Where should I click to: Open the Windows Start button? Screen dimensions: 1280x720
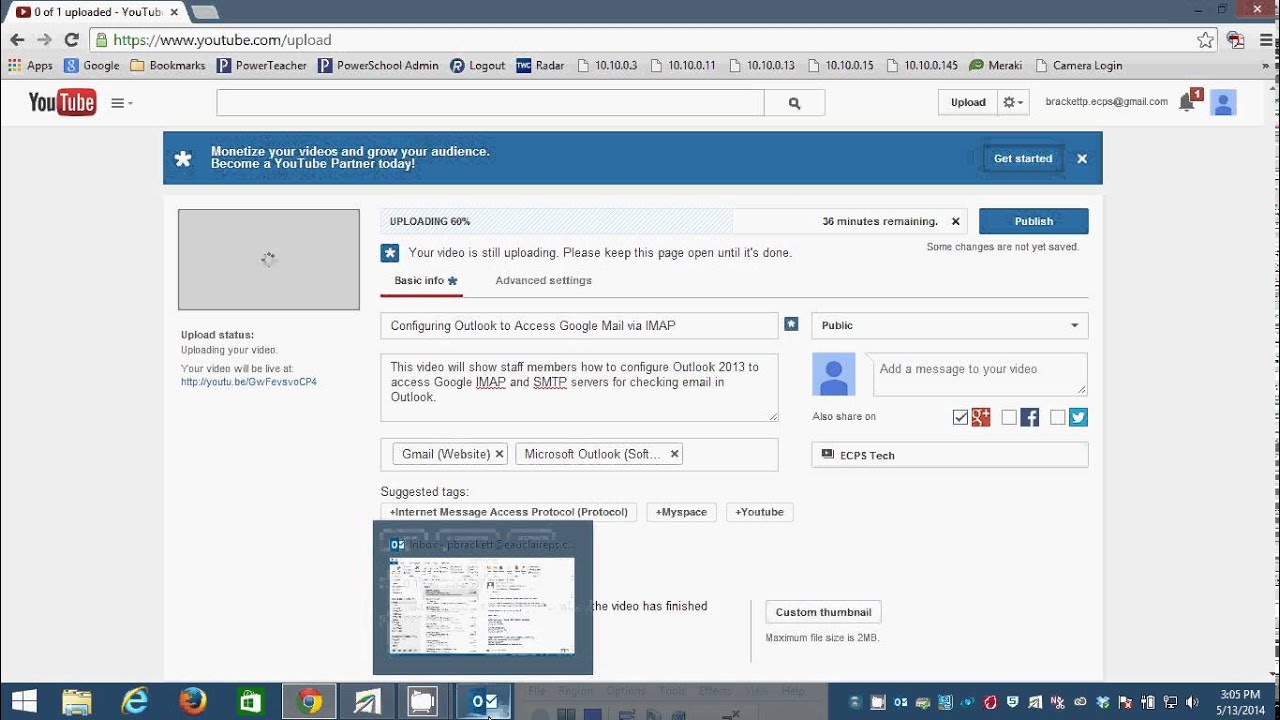[x=24, y=702]
